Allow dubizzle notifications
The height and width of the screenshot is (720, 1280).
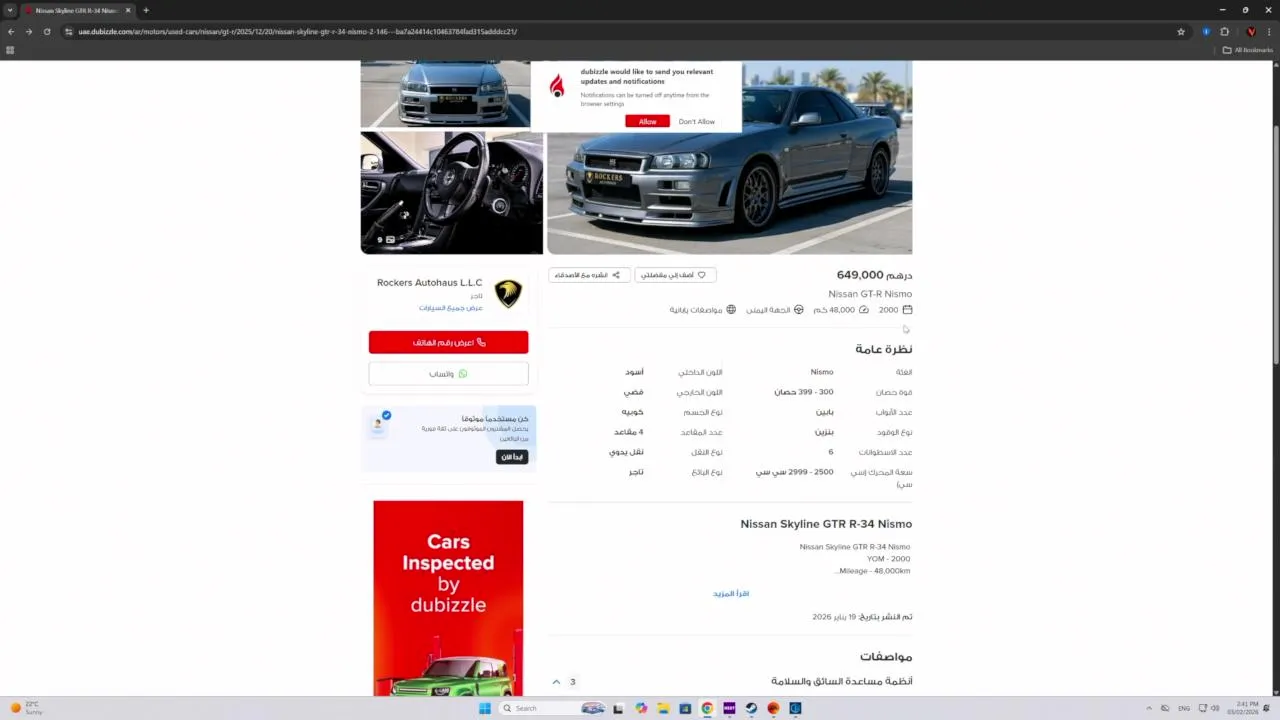click(x=647, y=122)
